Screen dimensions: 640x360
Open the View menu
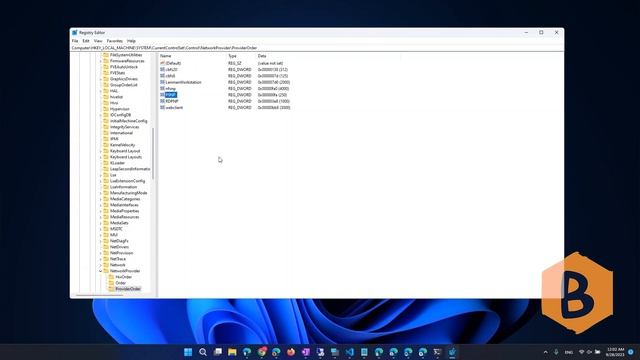pyautogui.click(x=98, y=41)
